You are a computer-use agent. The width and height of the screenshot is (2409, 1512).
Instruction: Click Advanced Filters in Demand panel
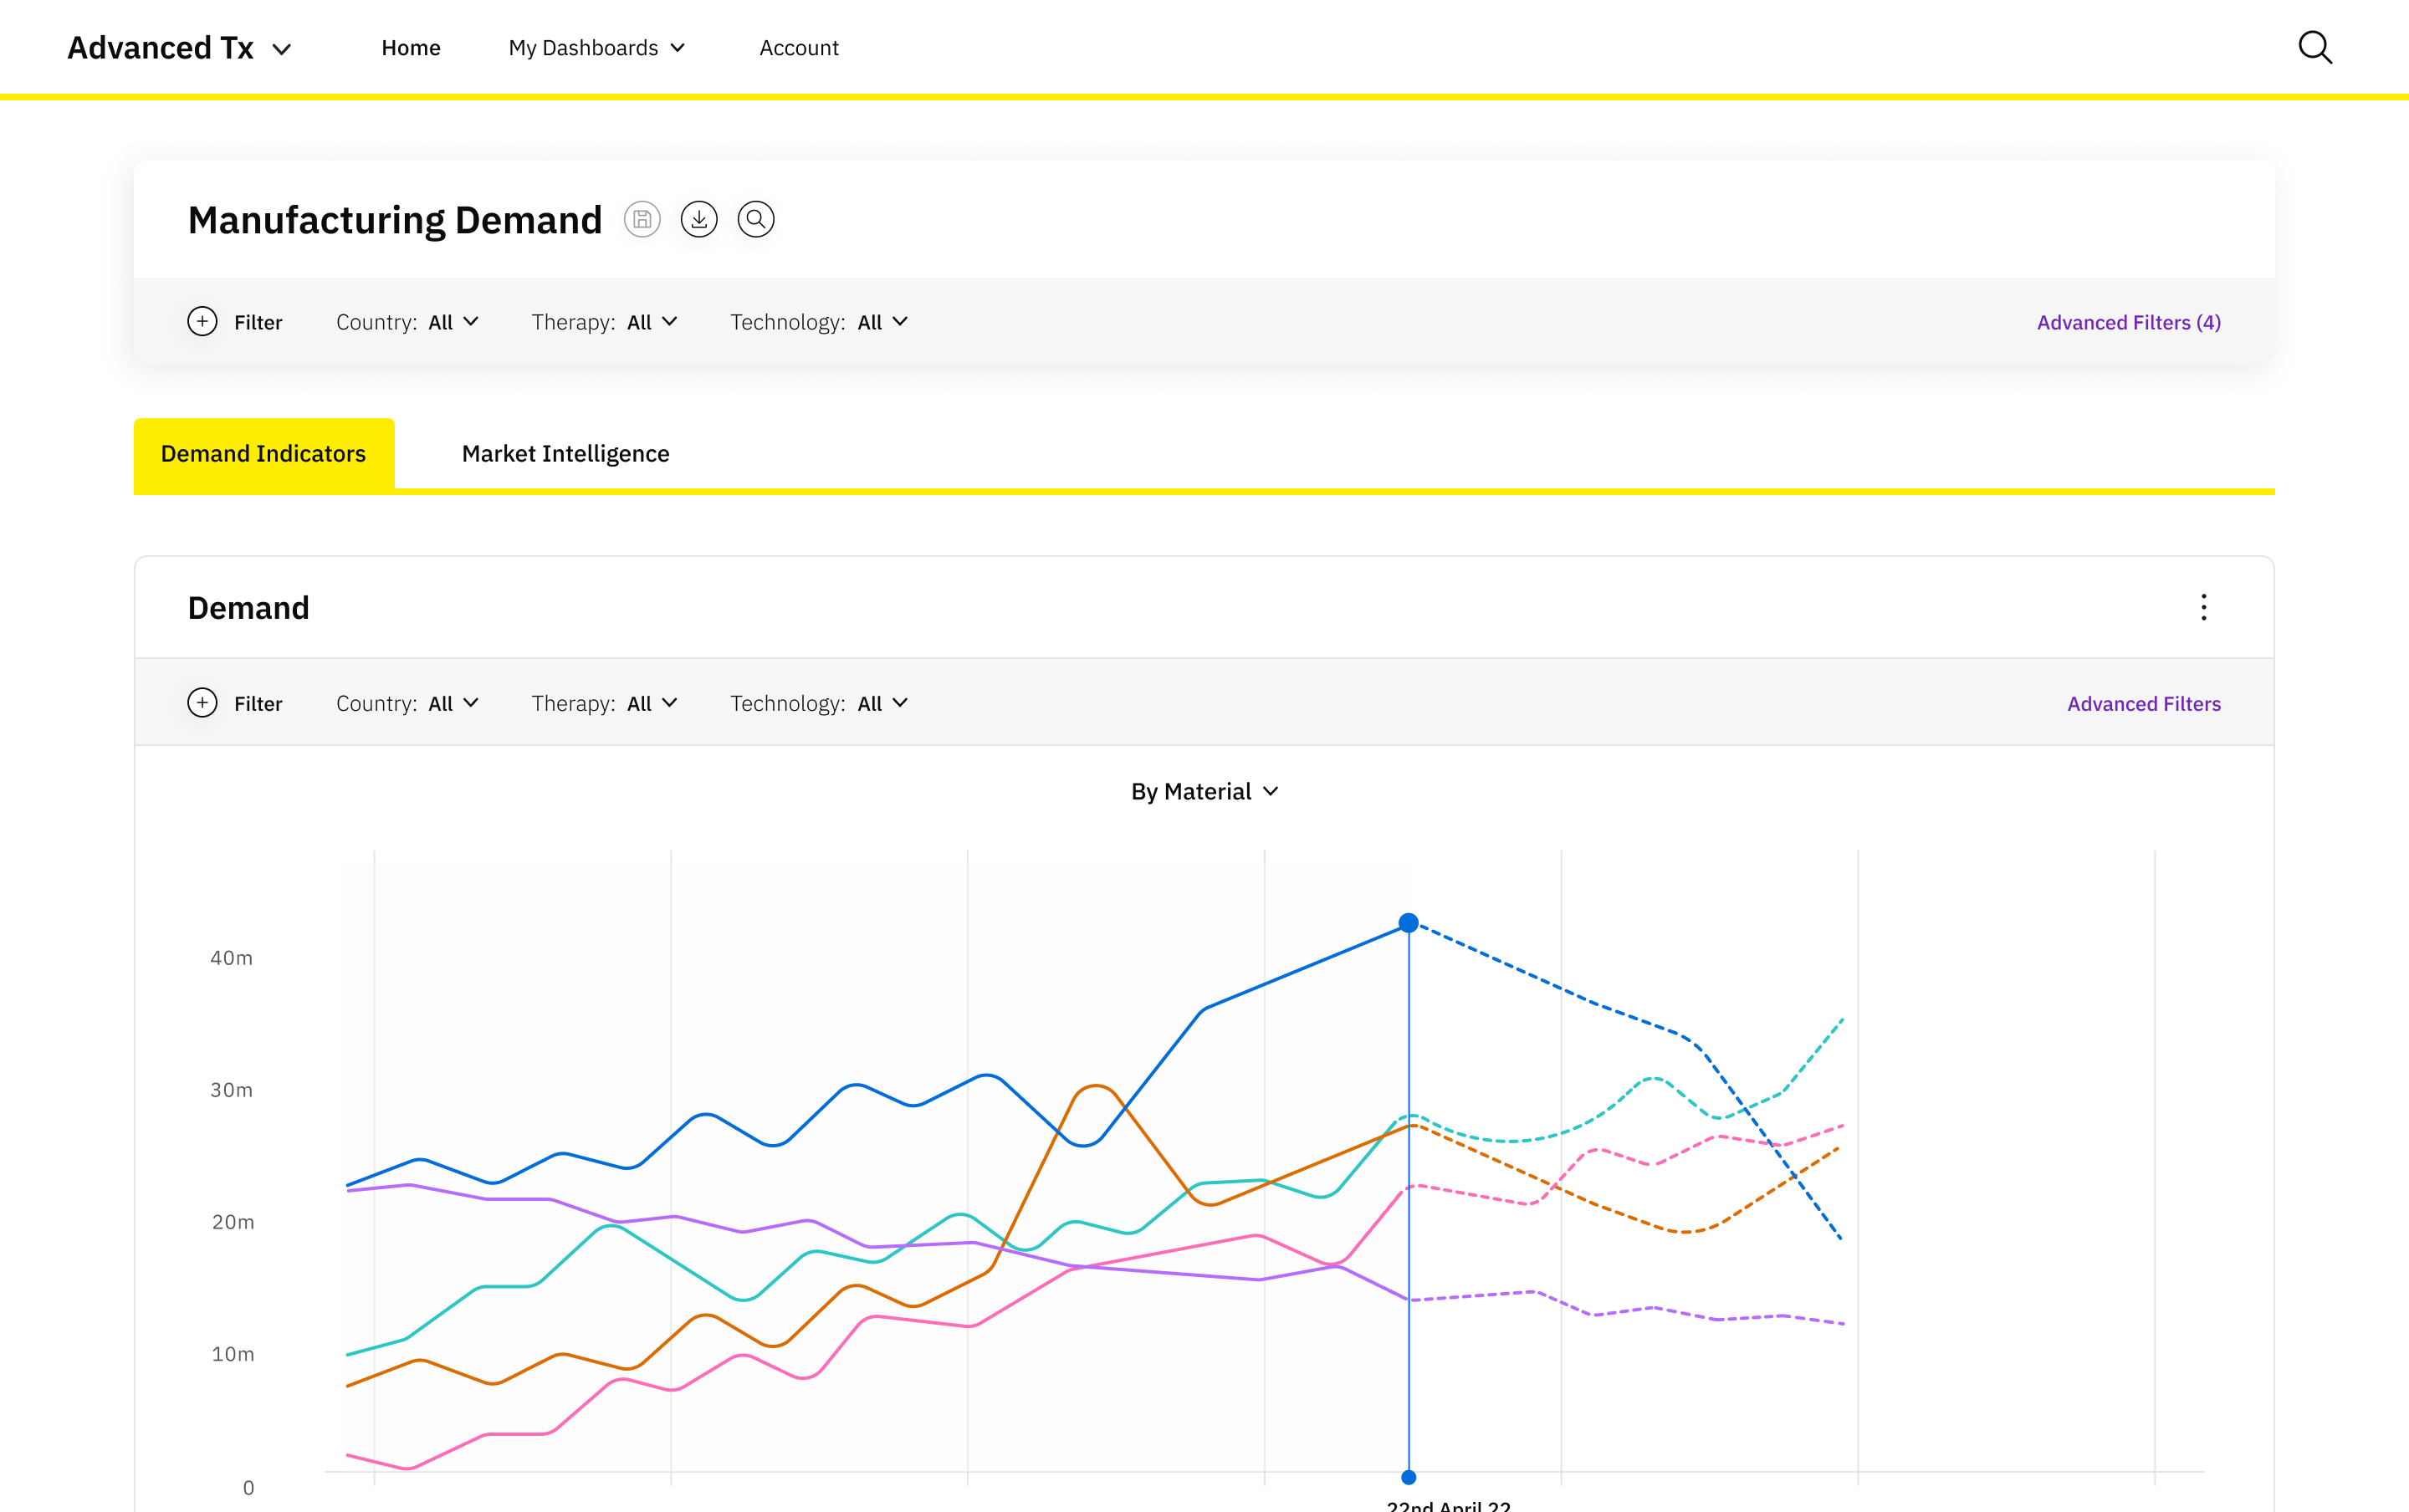[x=2143, y=703]
